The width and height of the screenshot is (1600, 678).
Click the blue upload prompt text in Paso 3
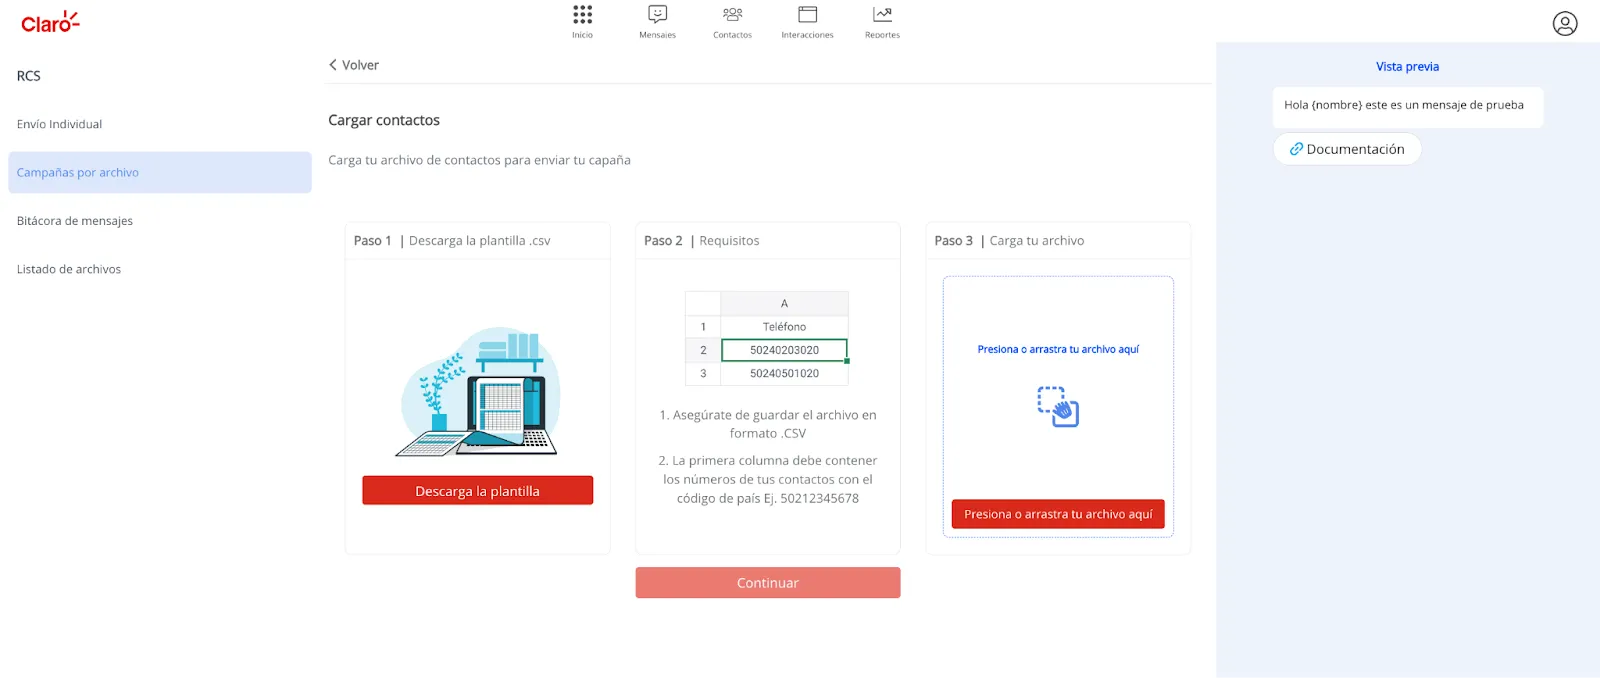click(1058, 349)
